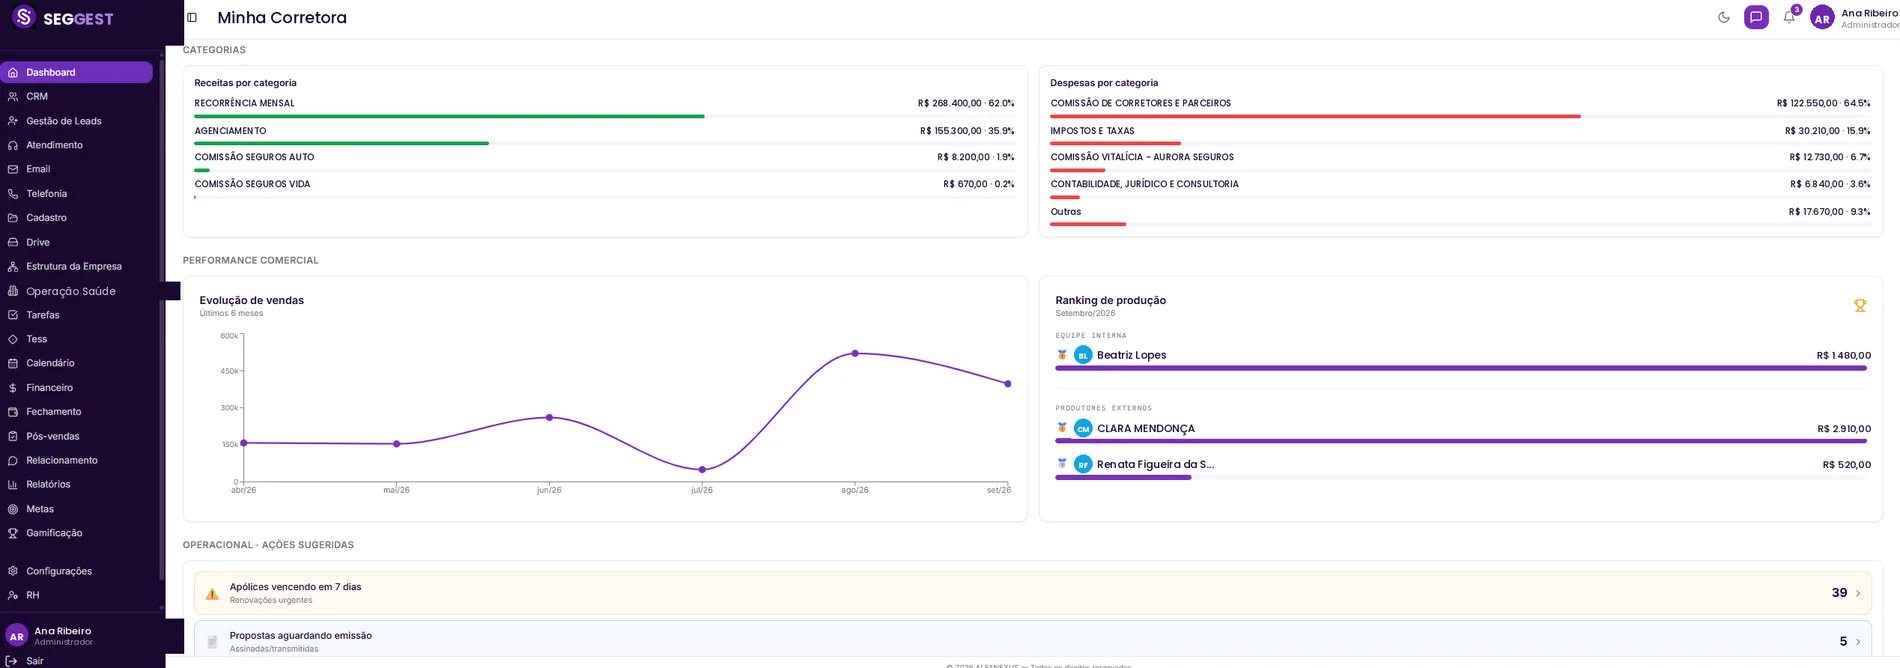Screen dimensions: 1900x668
Task: Click CLARA MENDONÇA avatar in ranking
Action: tap(1083, 428)
